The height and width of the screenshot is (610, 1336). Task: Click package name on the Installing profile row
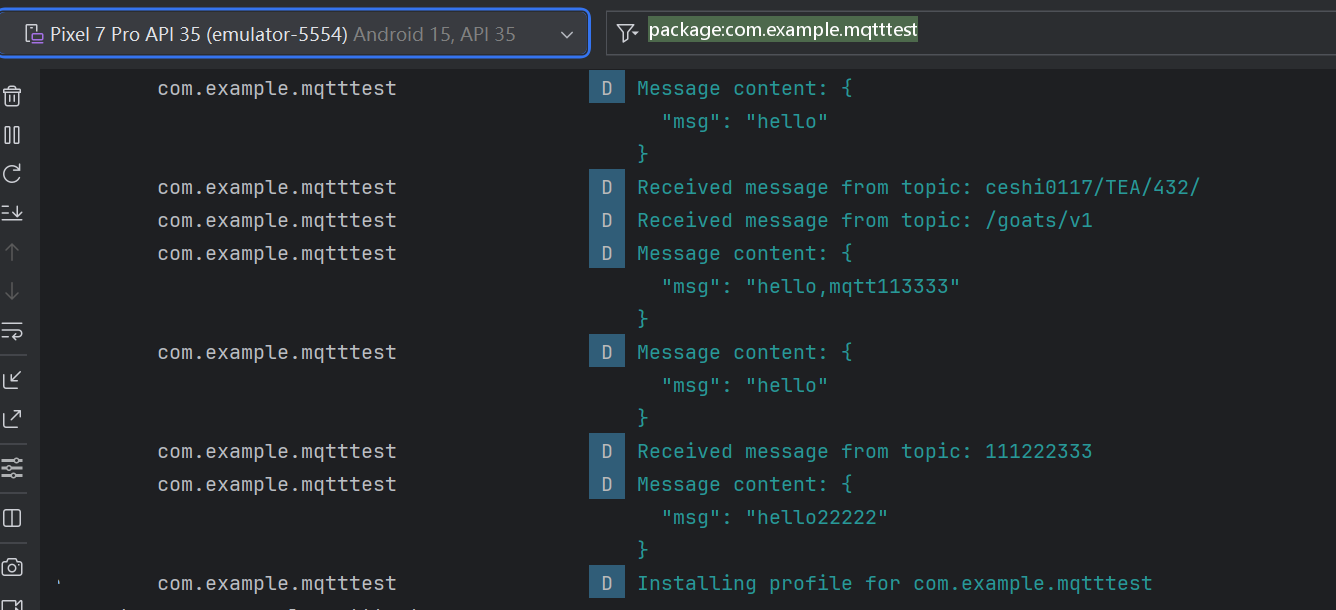point(277,583)
